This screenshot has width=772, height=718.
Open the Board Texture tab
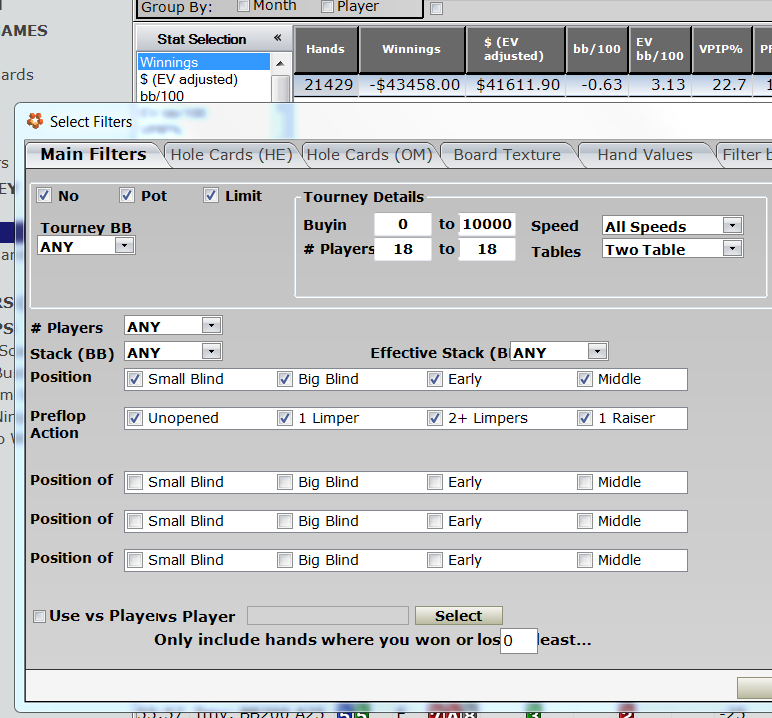click(507, 155)
